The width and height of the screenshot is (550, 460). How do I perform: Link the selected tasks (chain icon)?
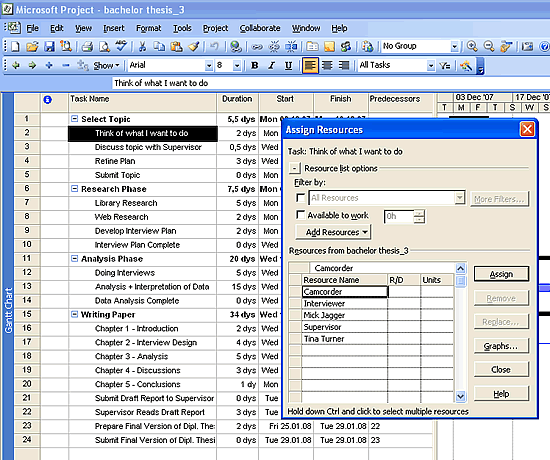pyautogui.click(x=257, y=46)
